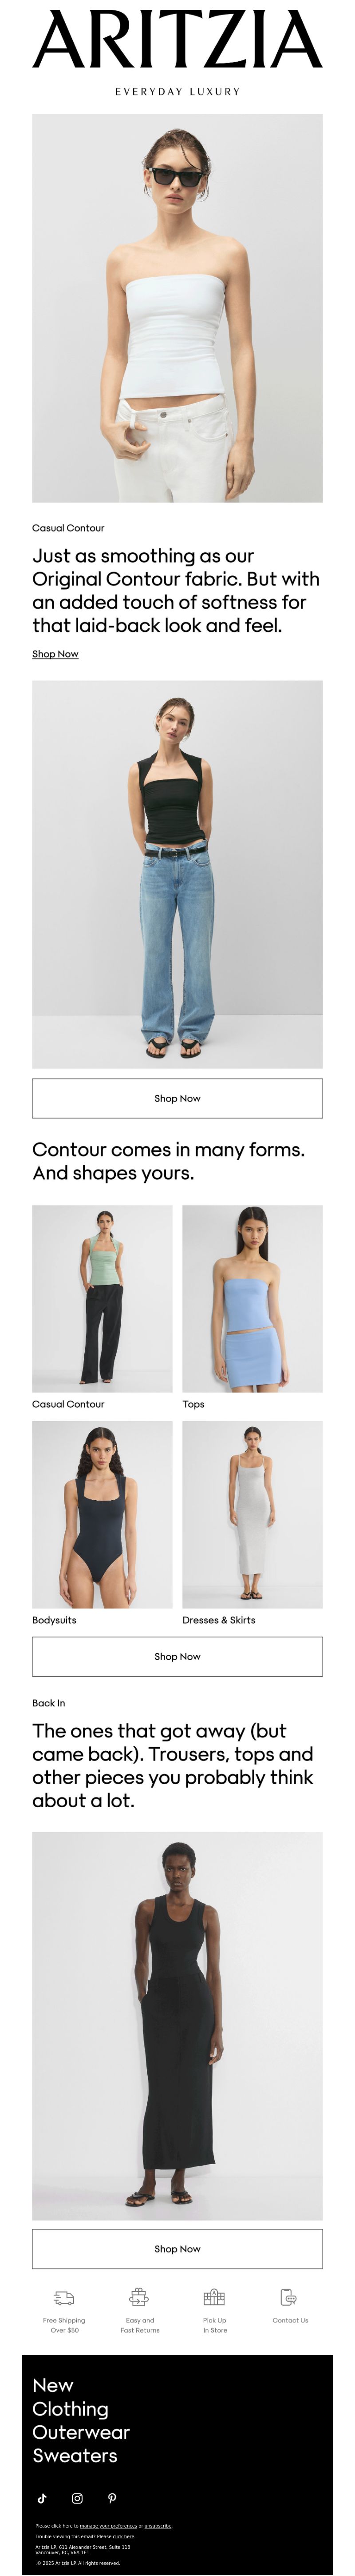Click Shop Now below the category grid
Image resolution: width=355 pixels, height=2576 pixels.
177,1656
